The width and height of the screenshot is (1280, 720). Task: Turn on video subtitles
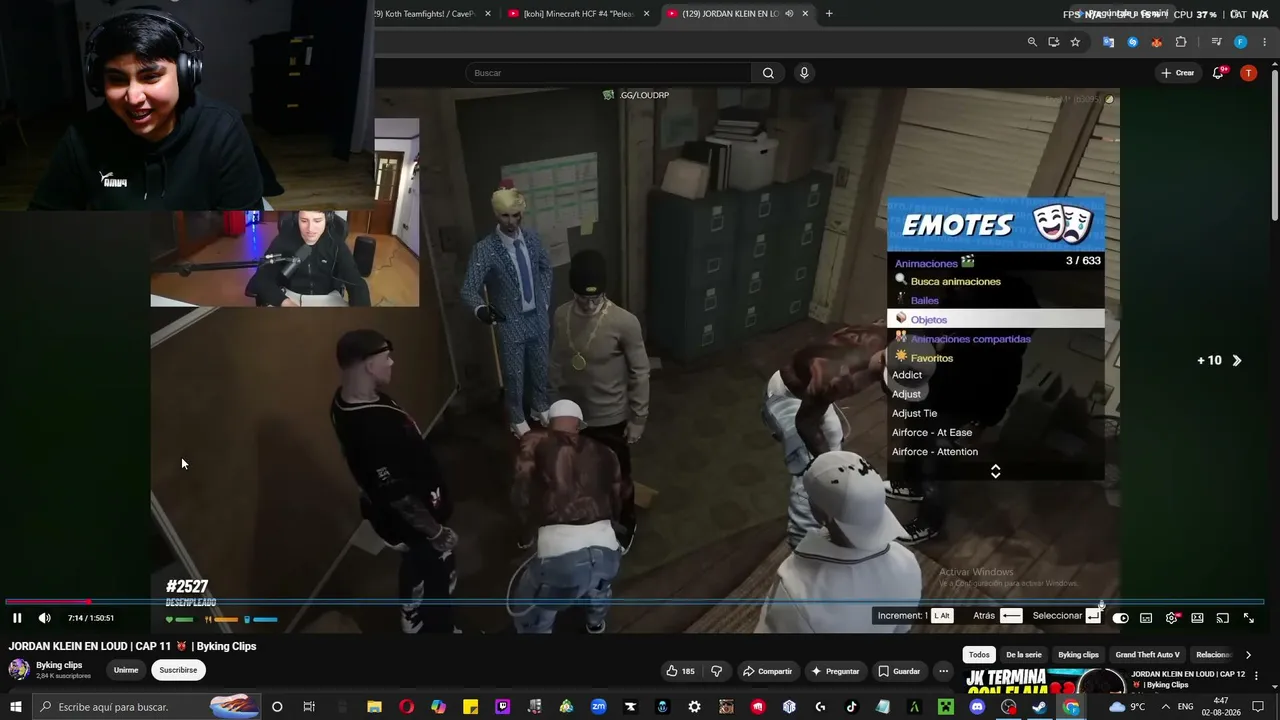[x=1146, y=618]
